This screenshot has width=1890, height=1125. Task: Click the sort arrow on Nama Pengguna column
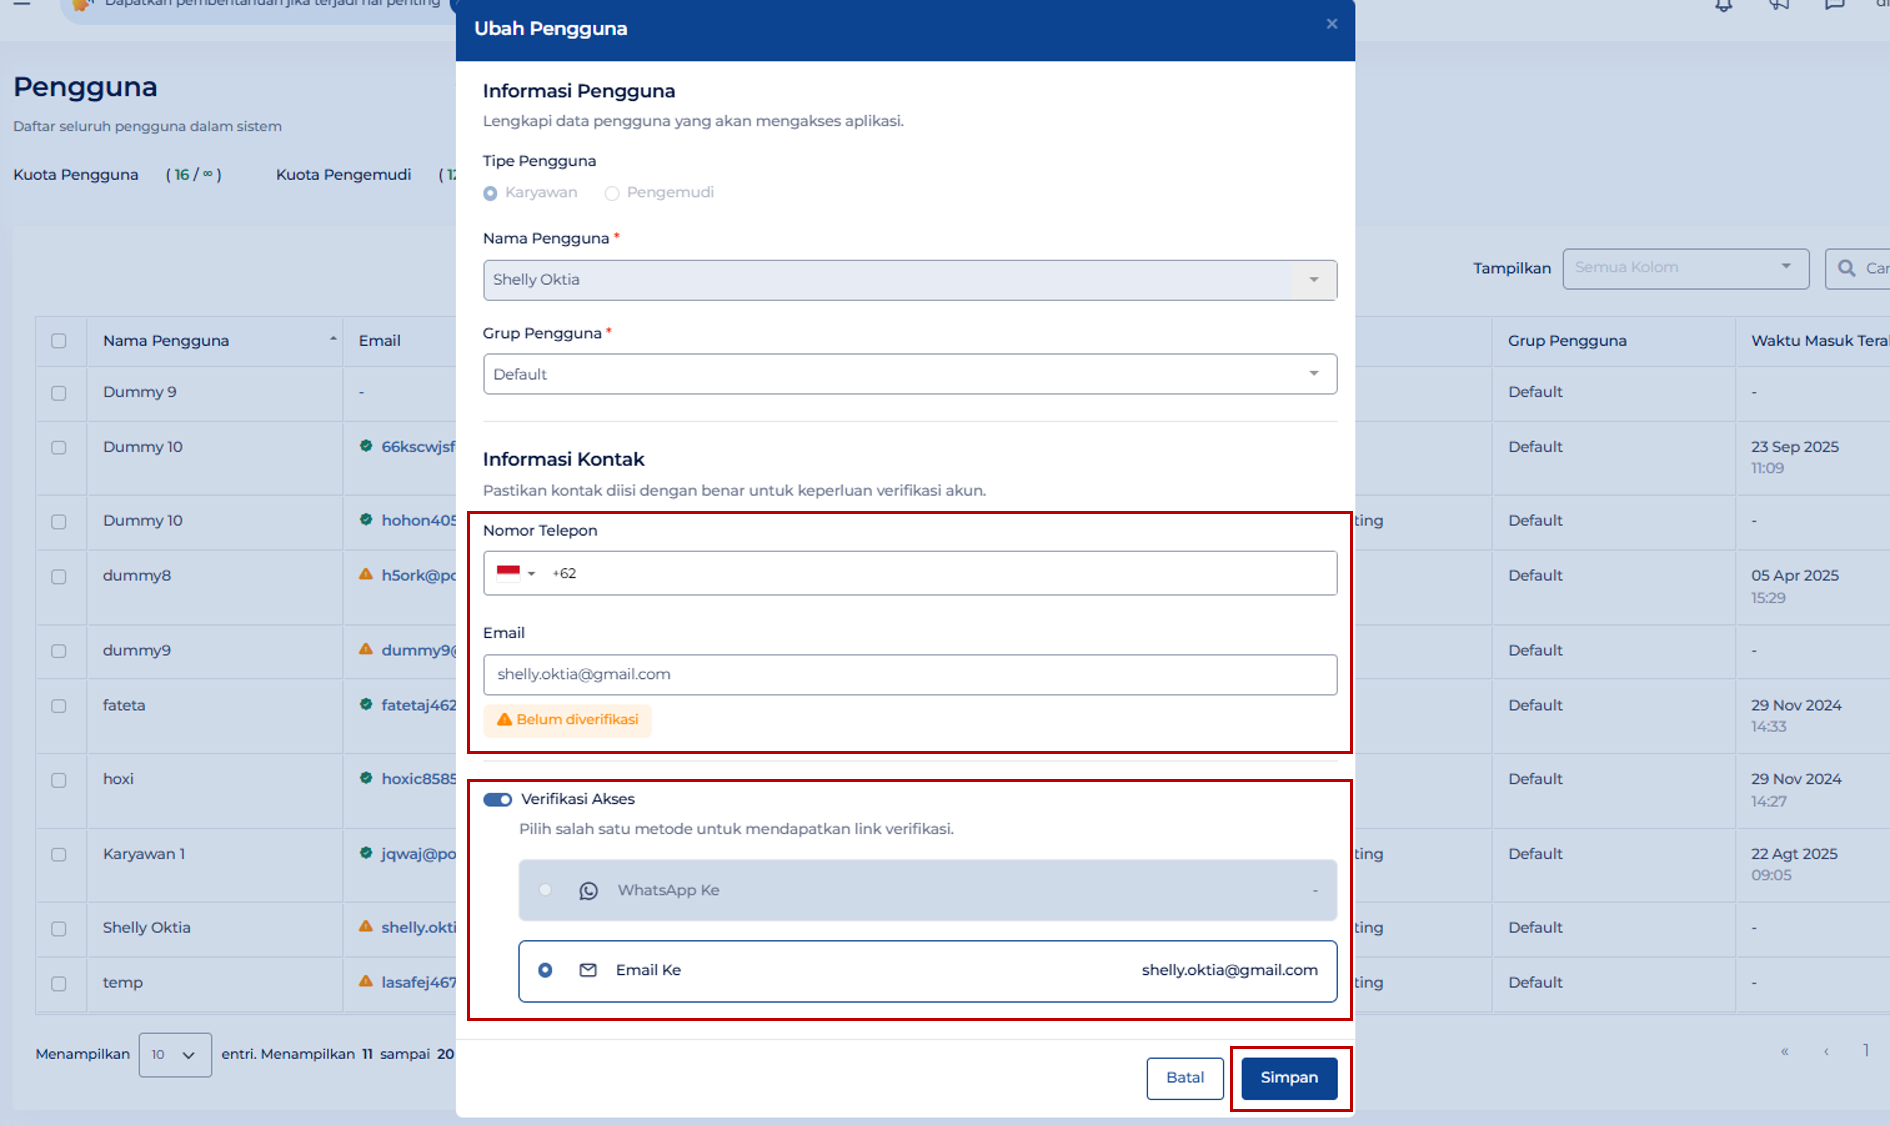pos(333,340)
